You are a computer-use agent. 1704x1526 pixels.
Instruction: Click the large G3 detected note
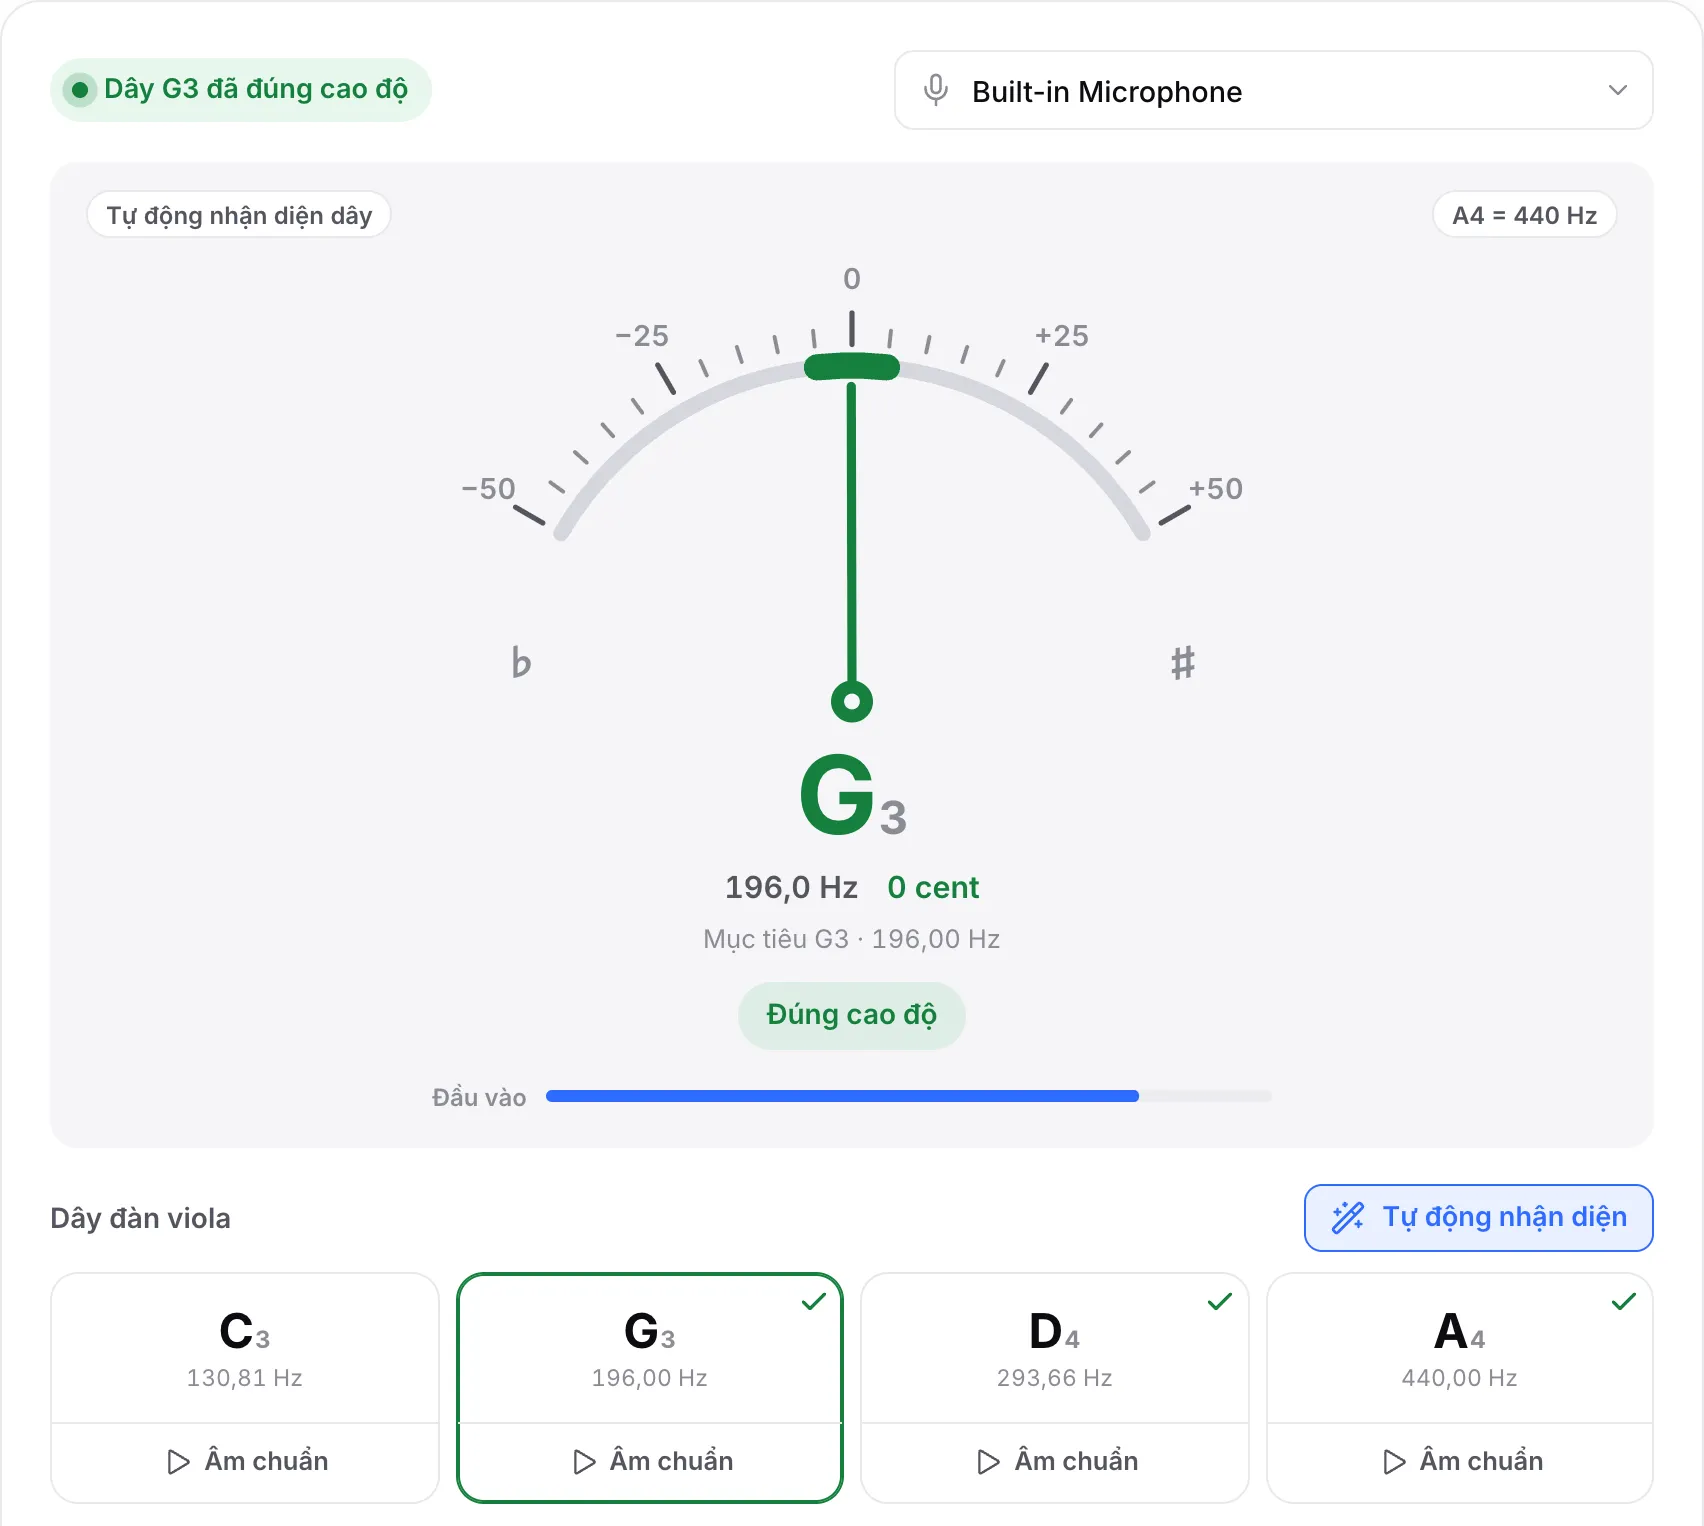tap(853, 795)
